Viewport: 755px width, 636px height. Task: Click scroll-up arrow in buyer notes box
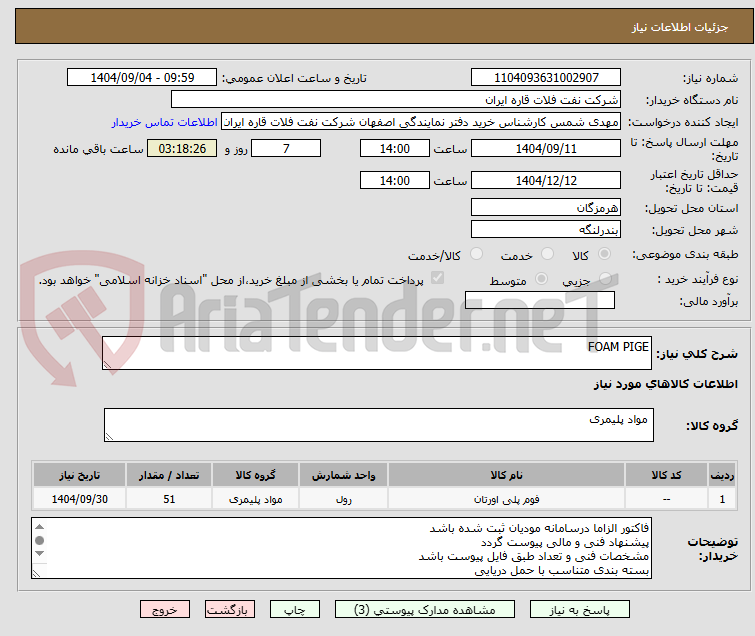[x=39, y=527]
